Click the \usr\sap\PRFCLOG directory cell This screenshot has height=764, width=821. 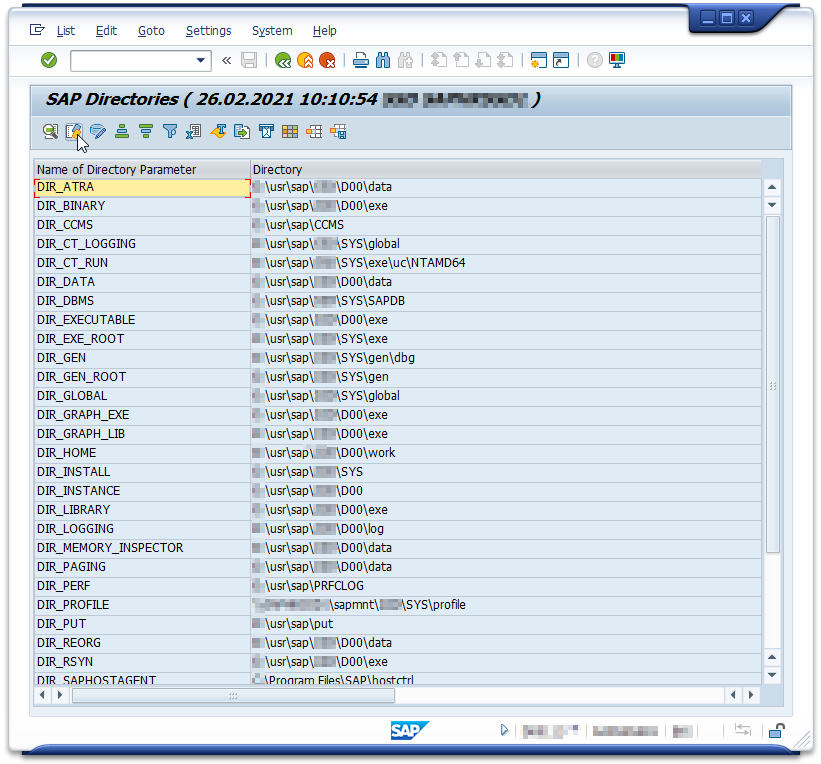click(x=506, y=586)
